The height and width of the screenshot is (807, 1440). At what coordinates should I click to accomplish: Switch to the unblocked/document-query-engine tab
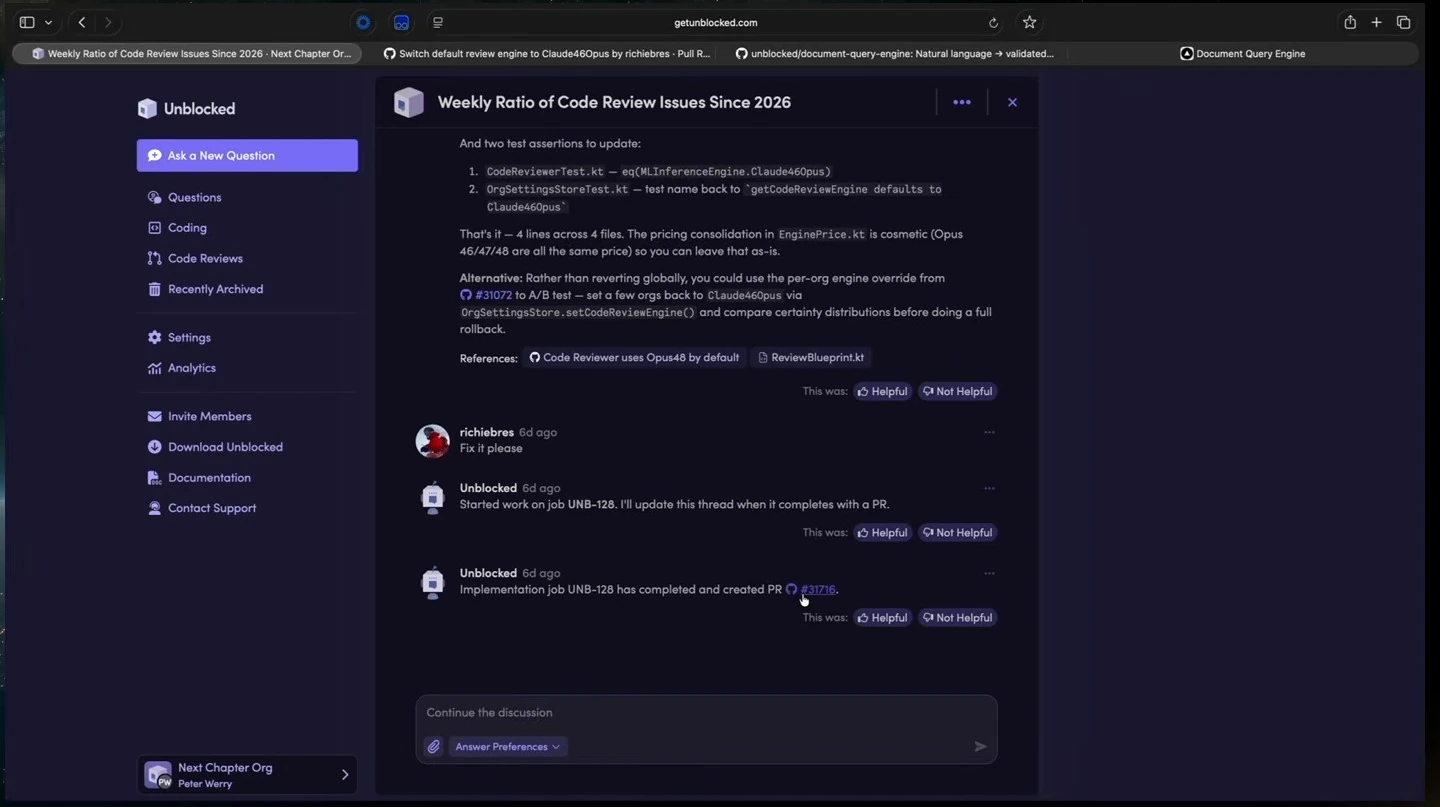[x=894, y=54]
